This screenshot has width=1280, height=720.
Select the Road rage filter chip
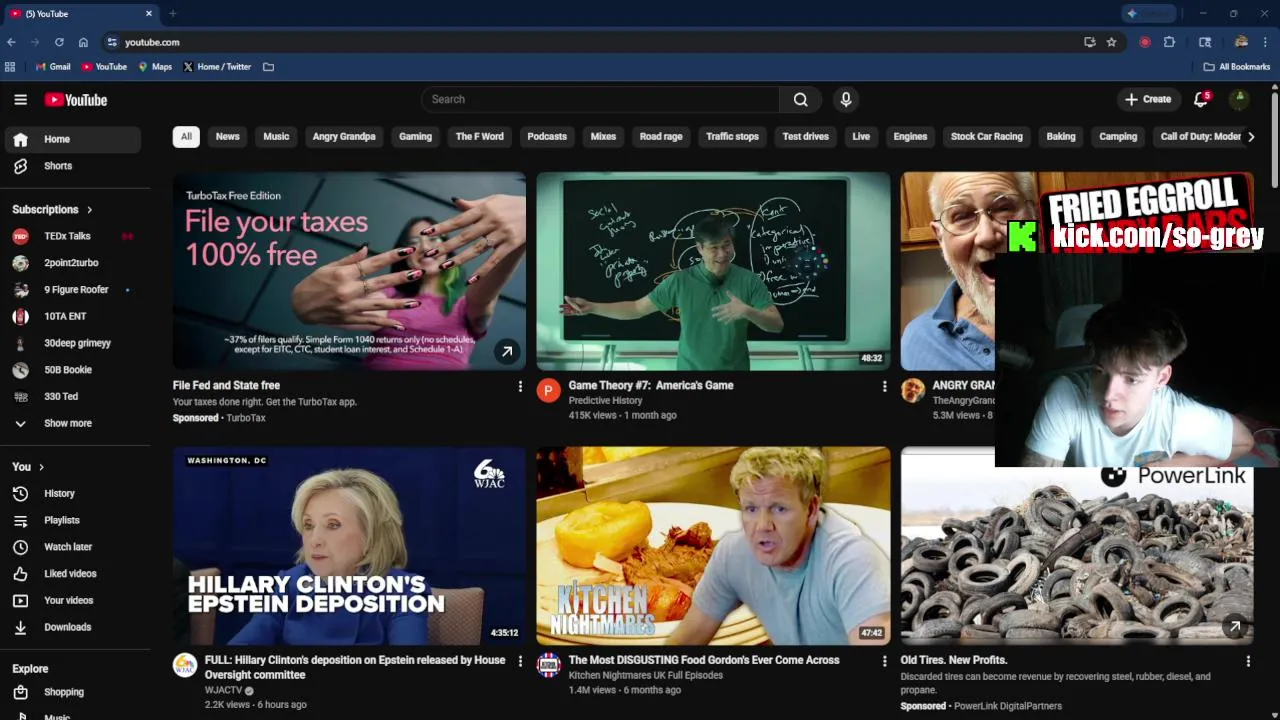click(x=661, y=137)
